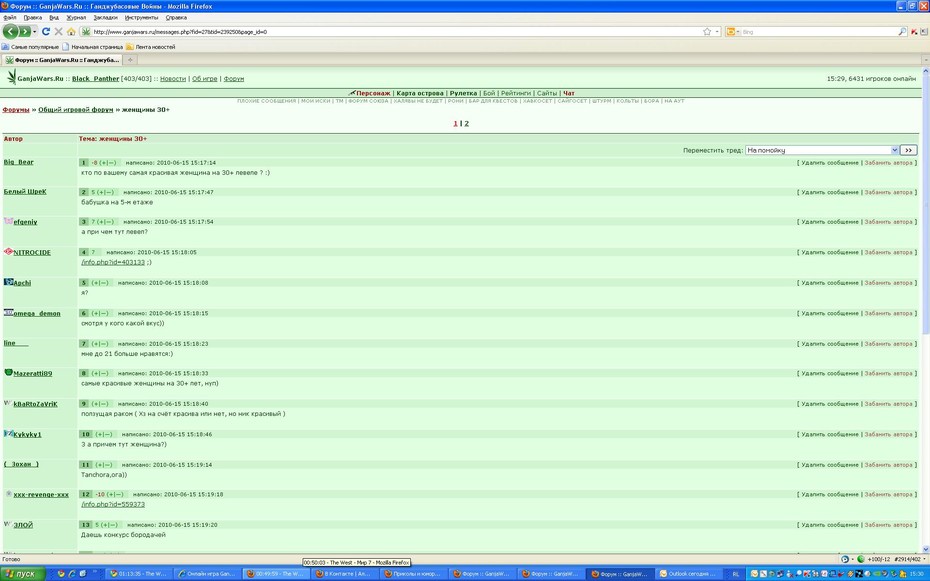
Task: Go to the Персонаж page
Action: coord(373,93)
